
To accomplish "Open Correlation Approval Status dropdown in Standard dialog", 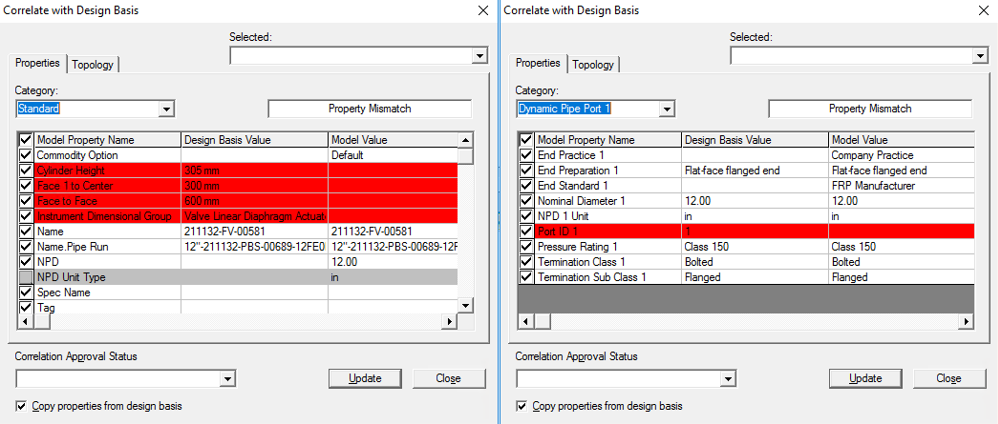I will pos(227,379).
